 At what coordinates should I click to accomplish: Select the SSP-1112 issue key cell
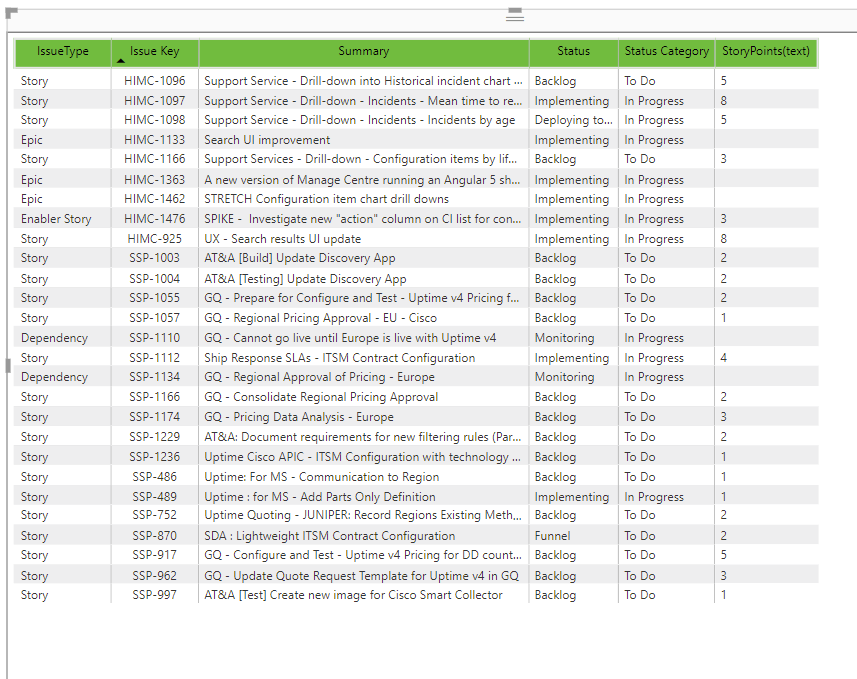click(155, 358)
